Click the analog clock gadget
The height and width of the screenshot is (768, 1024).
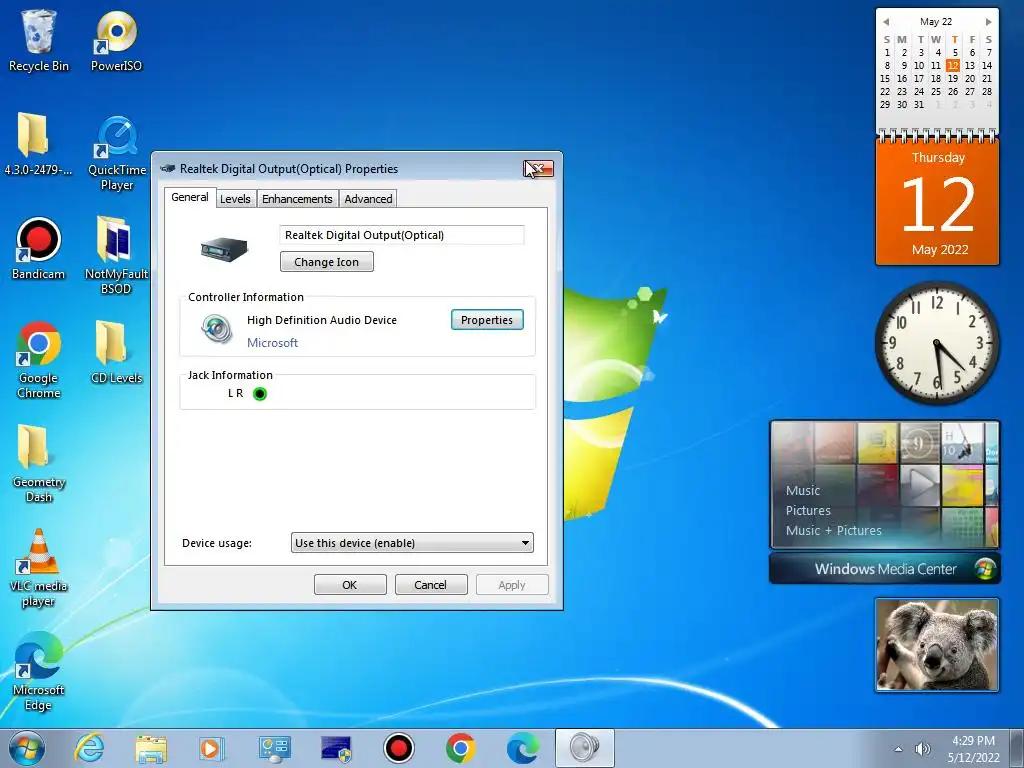937,343
